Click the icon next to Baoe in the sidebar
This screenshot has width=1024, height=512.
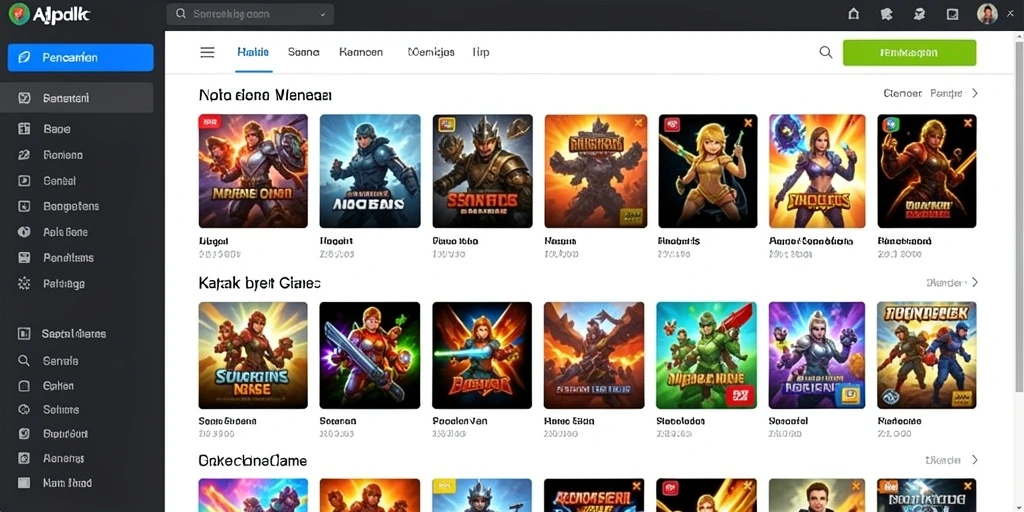[24, 129]
